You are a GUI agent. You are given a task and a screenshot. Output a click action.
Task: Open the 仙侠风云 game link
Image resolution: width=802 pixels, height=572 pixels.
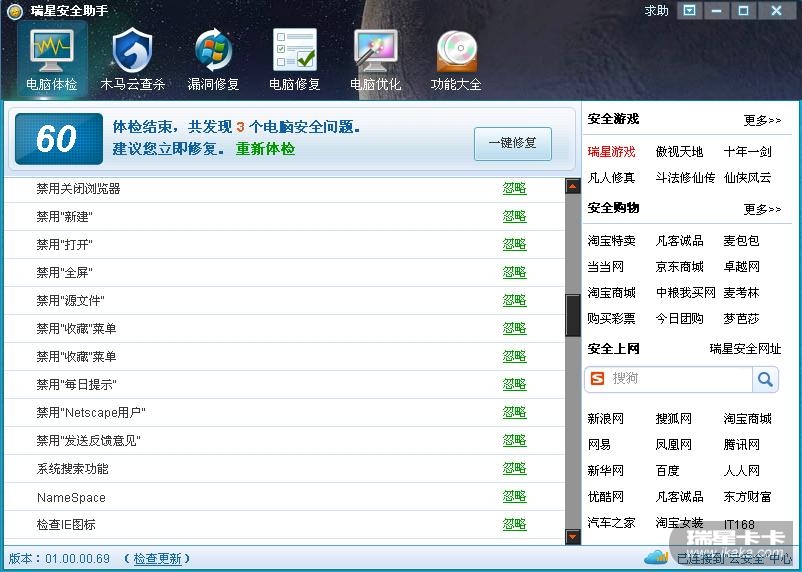point(747,178)
